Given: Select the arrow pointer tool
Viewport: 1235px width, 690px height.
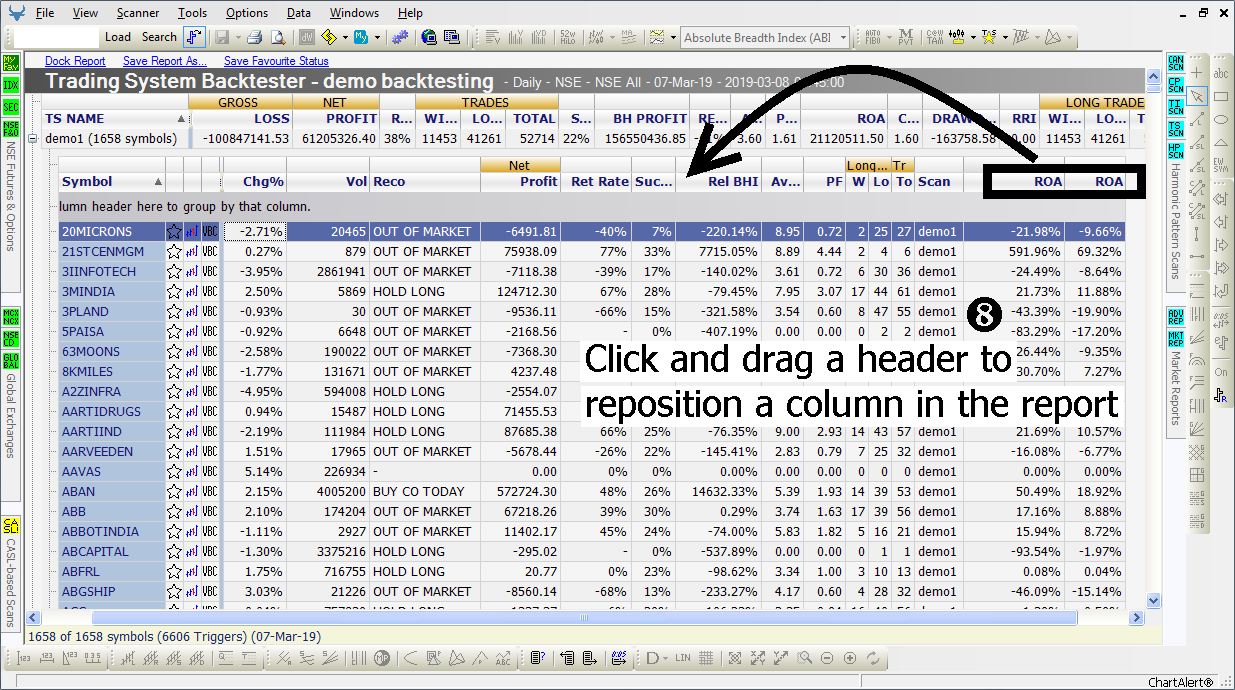Looking at the screenshot, I should [1198, 97].
